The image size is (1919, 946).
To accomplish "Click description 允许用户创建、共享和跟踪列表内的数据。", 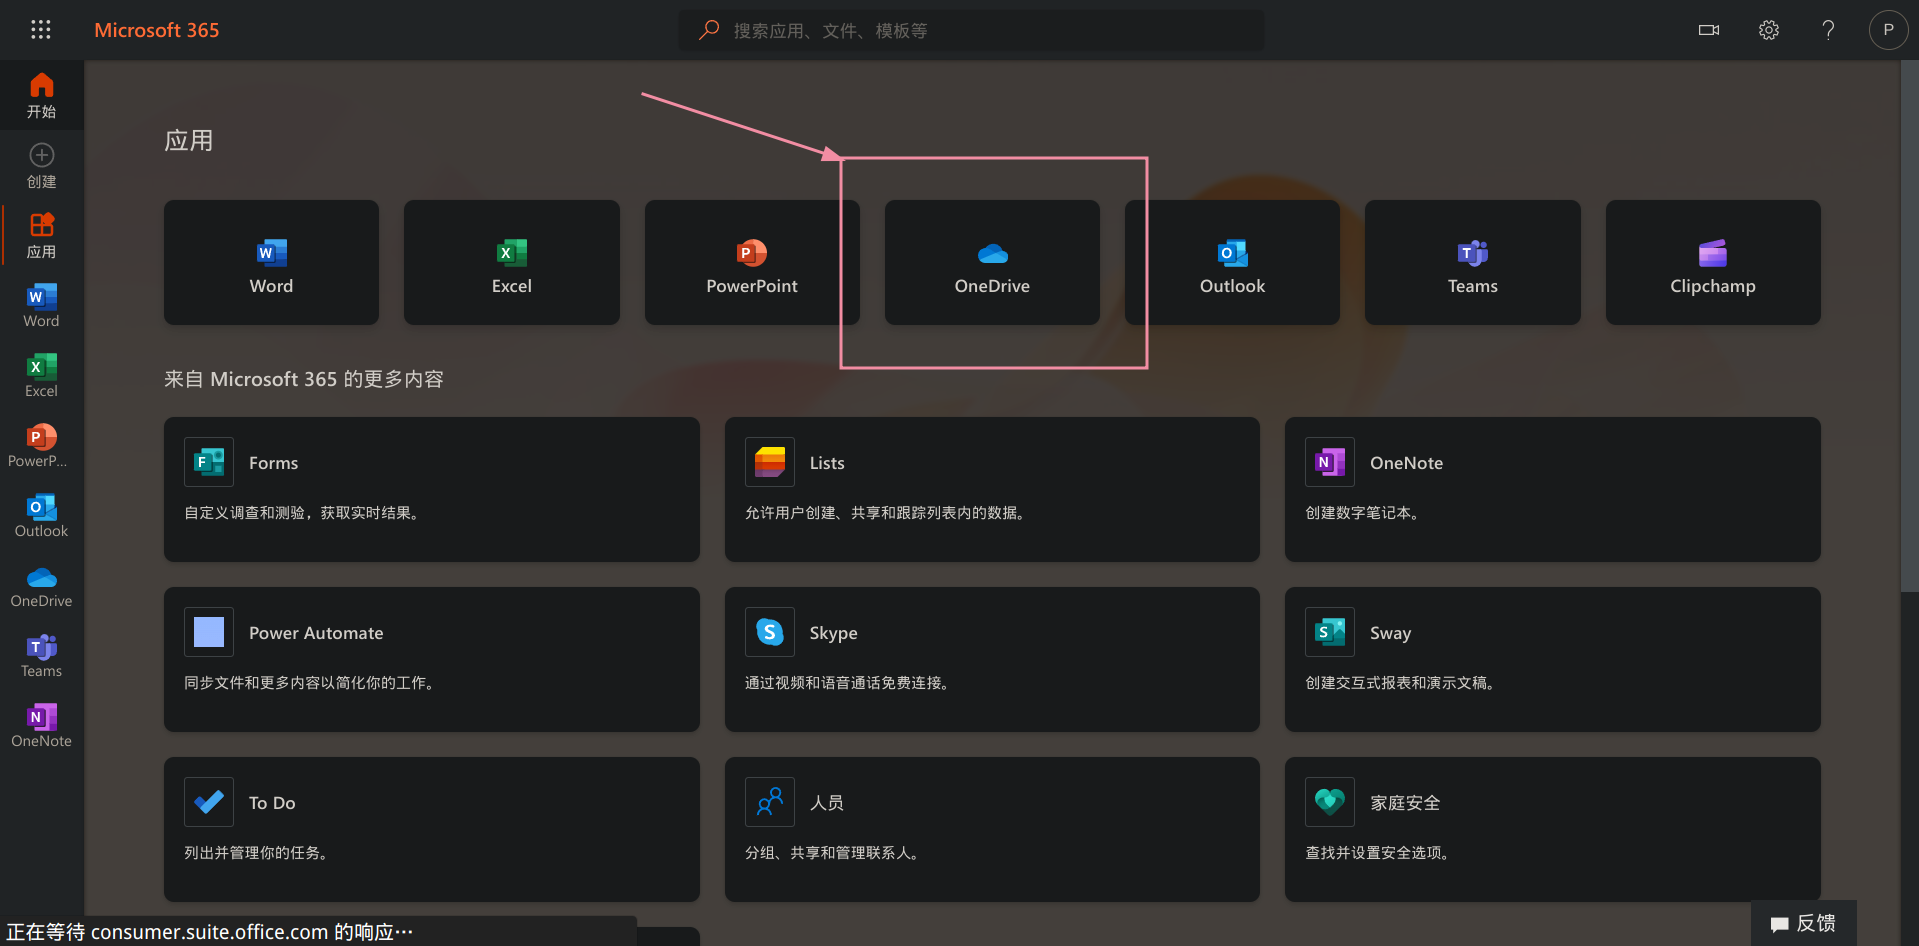I will 887,513.
